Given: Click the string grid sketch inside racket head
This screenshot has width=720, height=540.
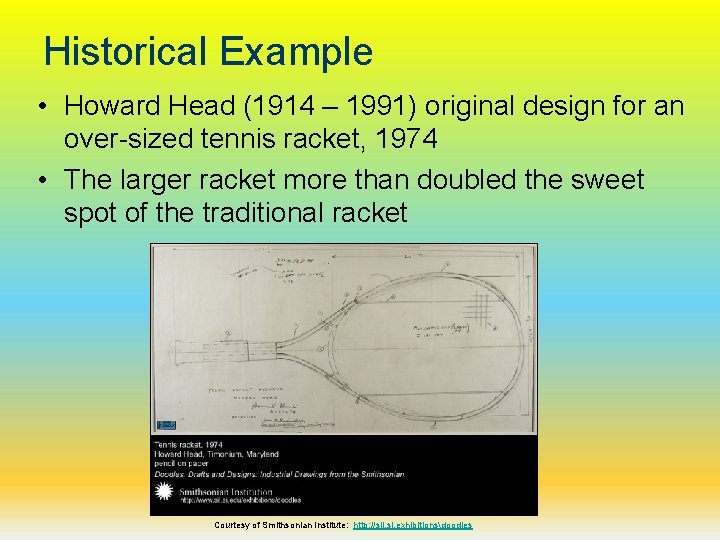Looking at the screenshot, I should point(478,309).
